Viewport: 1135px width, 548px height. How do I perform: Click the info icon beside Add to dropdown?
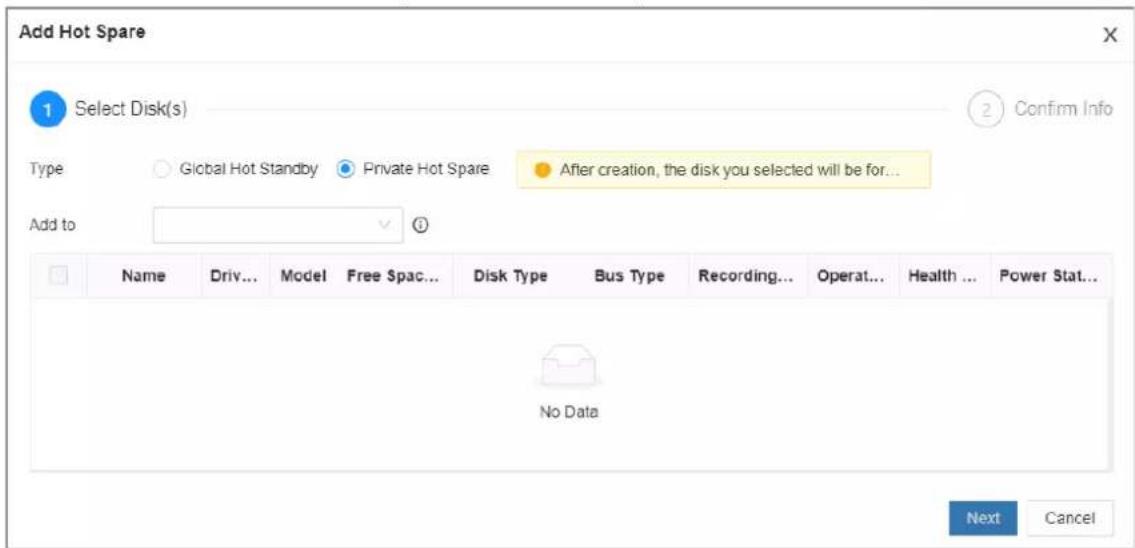tap(420, 225)
